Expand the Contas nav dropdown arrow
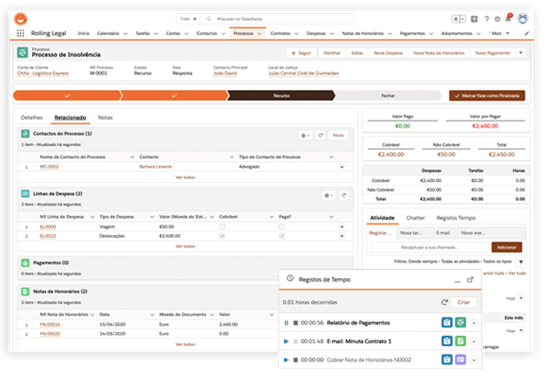Viewport: 550px width, 383px height. [x=187, y=34]
